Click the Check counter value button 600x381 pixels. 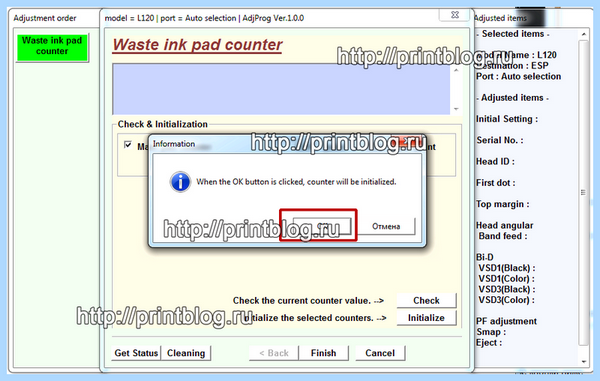[426, 300]
